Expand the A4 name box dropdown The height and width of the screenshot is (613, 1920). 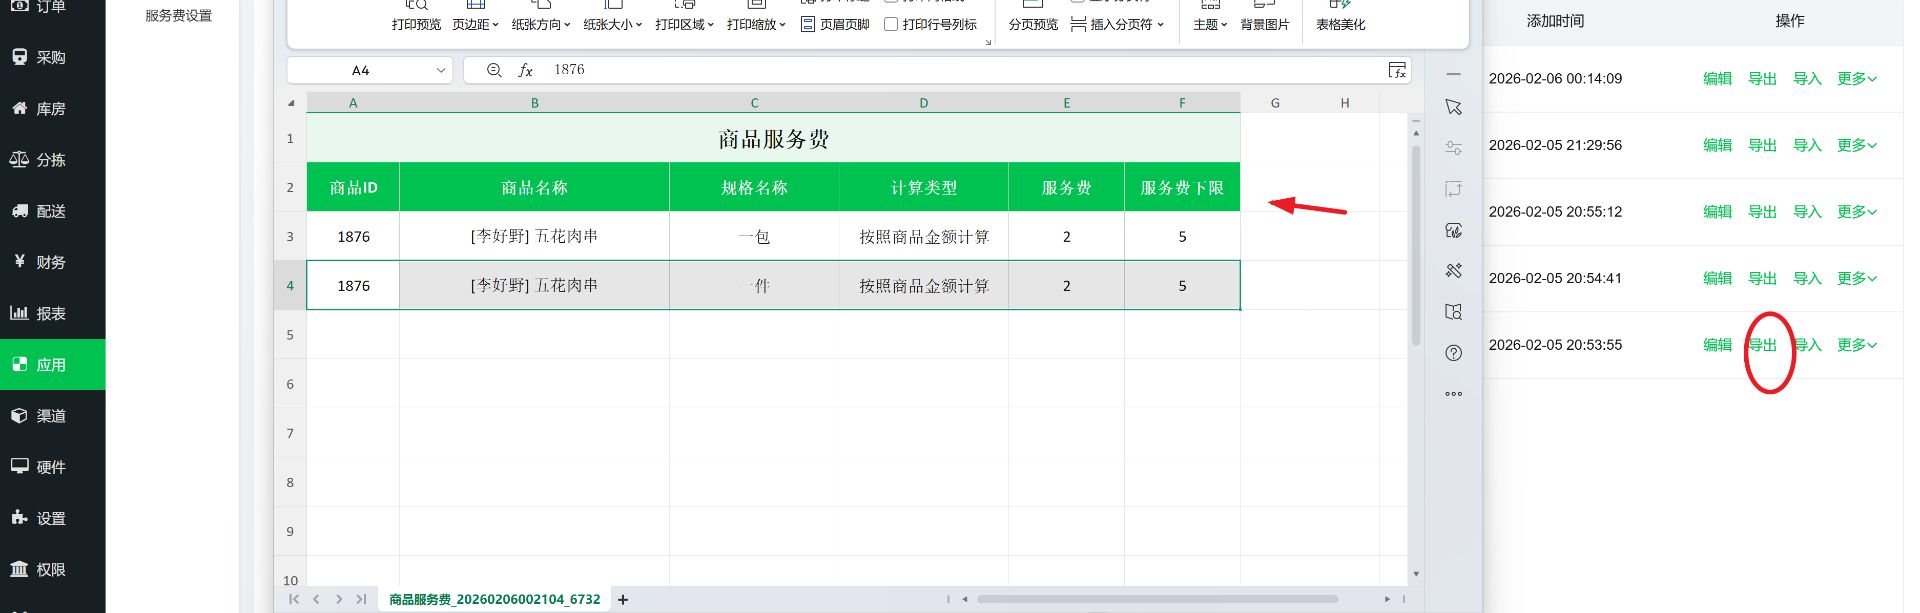tap(441, 70)
